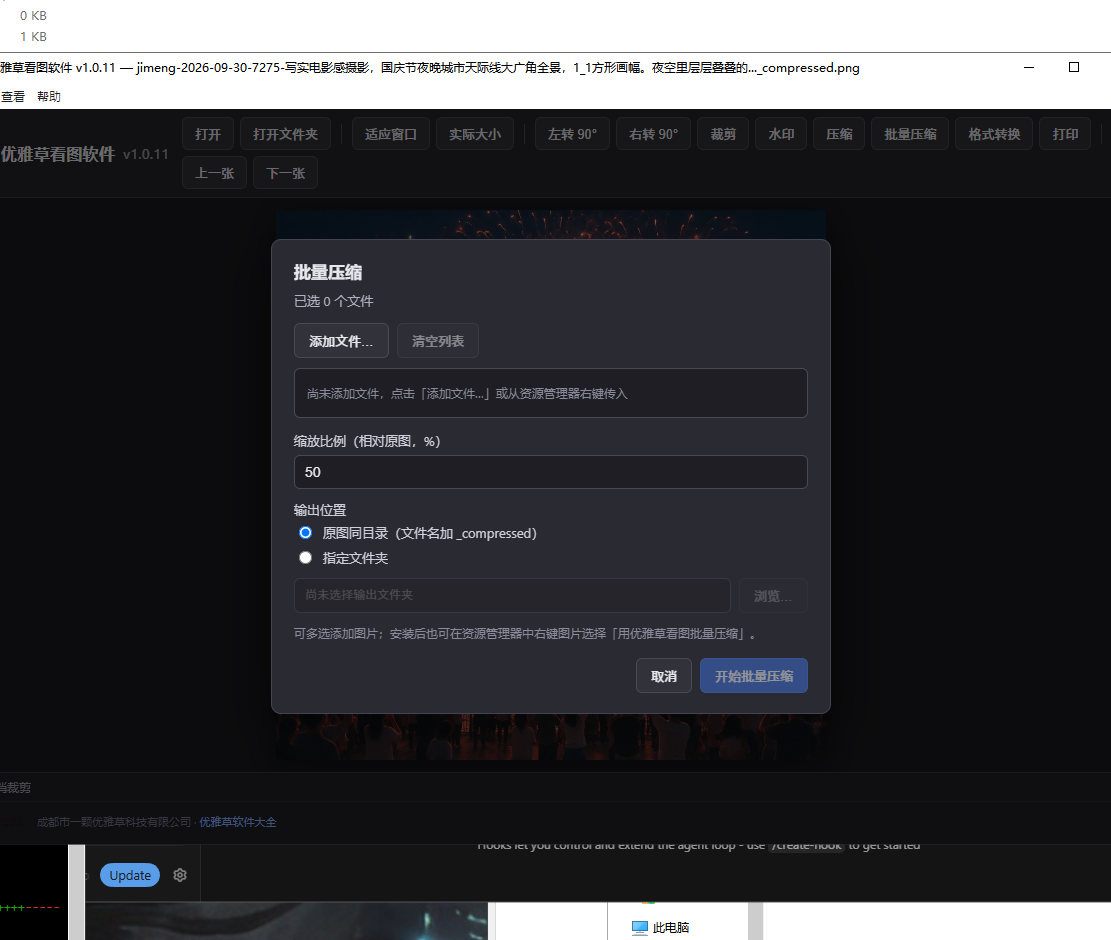This screenshot has width=1111, height=940.
Task: Click the 批量压缩 dialog title
Action: click(328, 272)
